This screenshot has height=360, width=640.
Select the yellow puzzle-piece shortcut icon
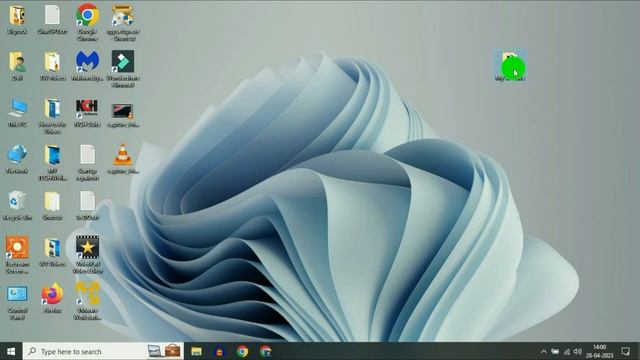87,301
